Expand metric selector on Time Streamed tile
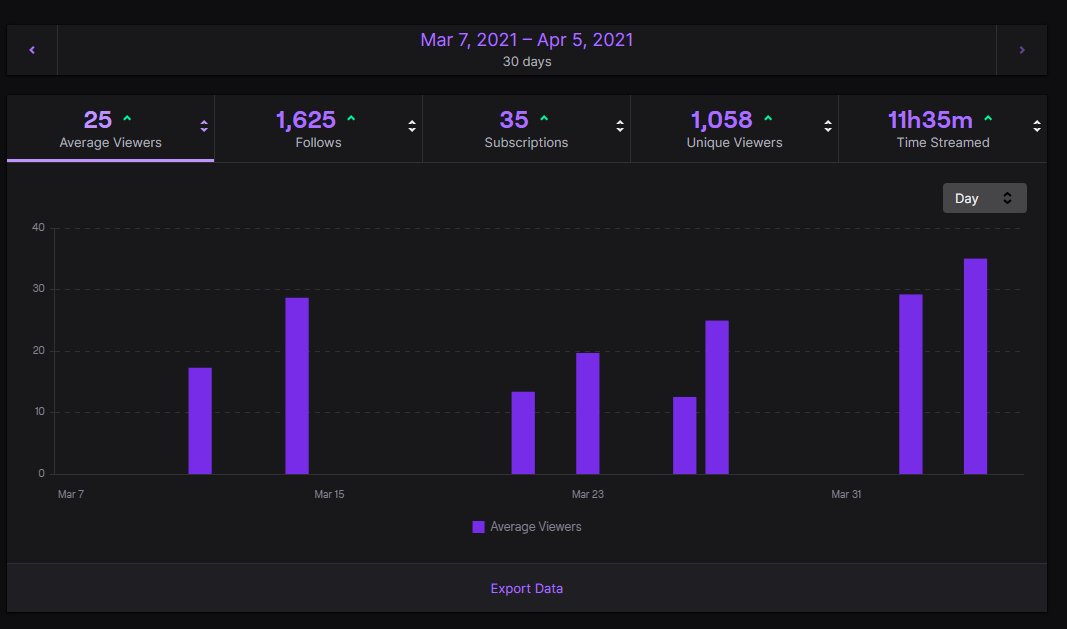The height and width of the screenshot is (629, 1067). click(1037, 127)
